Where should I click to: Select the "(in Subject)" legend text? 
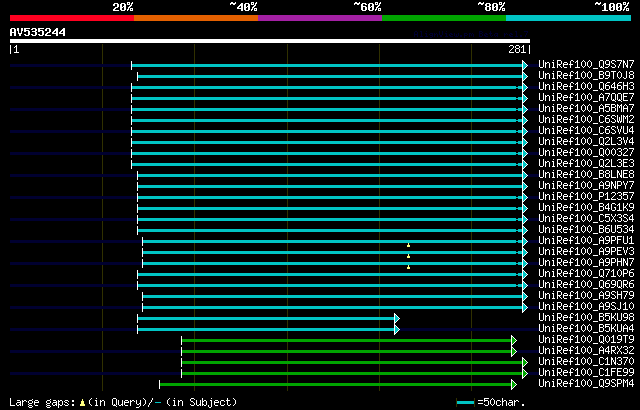click(x=202, y=402)
